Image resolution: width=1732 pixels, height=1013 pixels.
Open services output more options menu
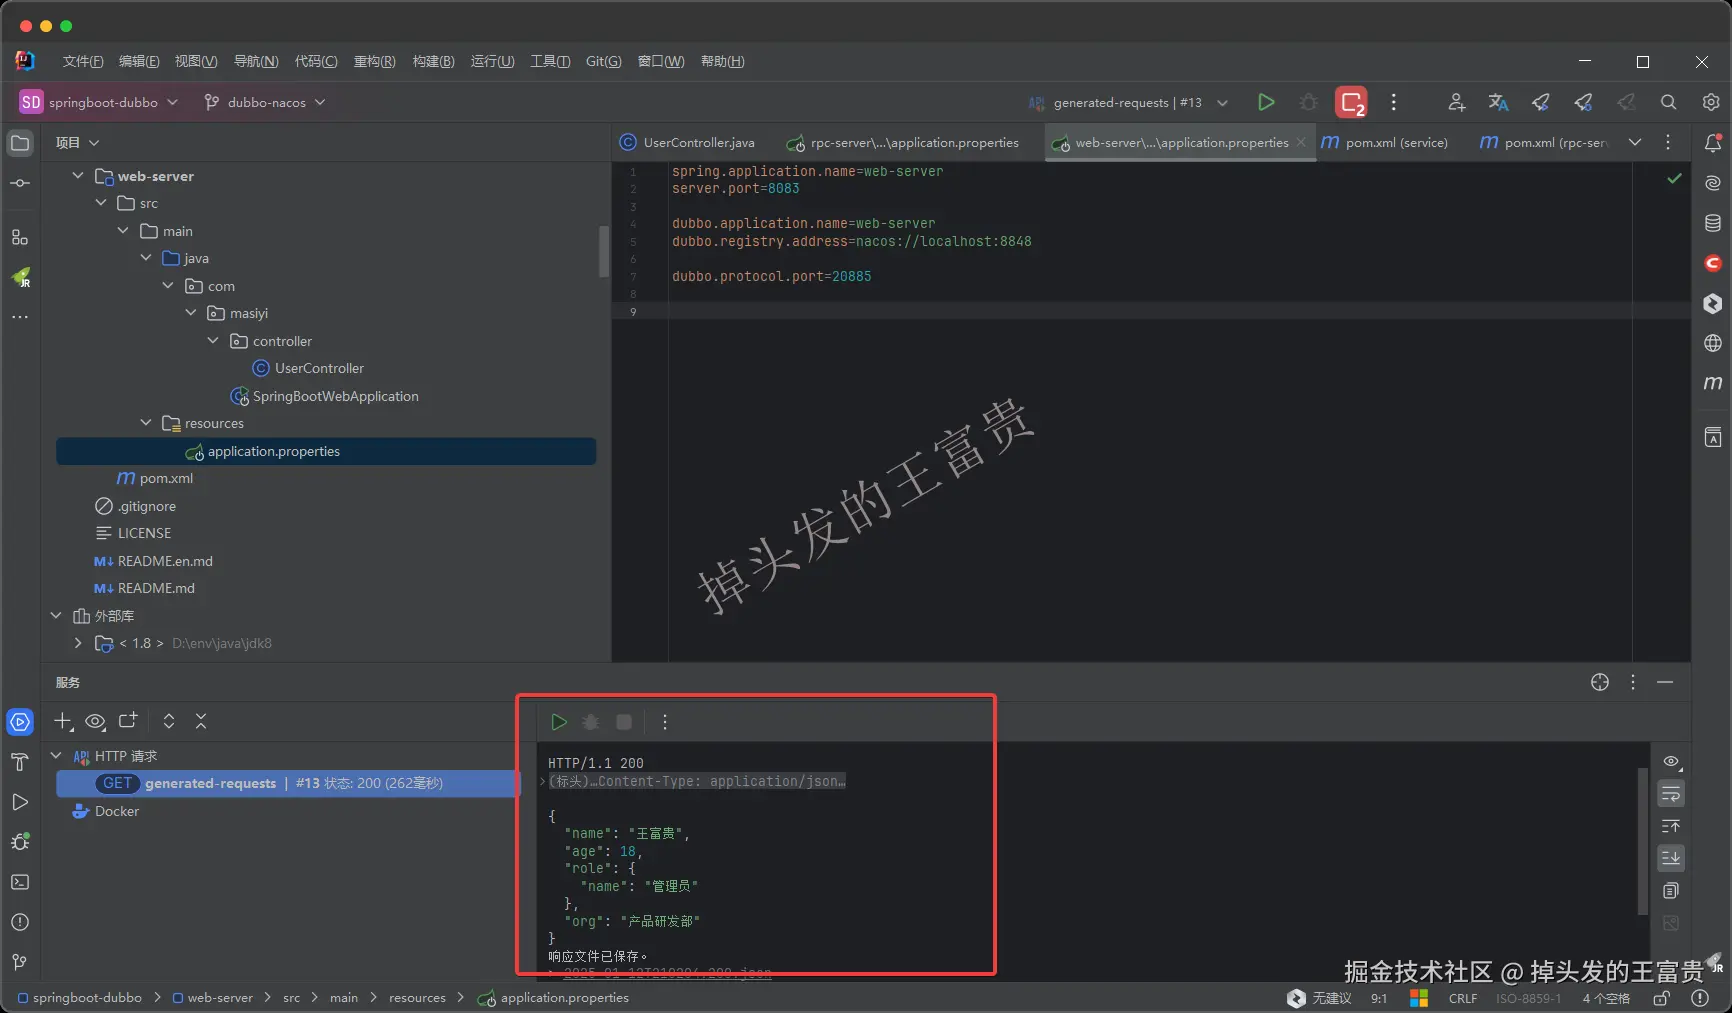click(x=665, y=722)
